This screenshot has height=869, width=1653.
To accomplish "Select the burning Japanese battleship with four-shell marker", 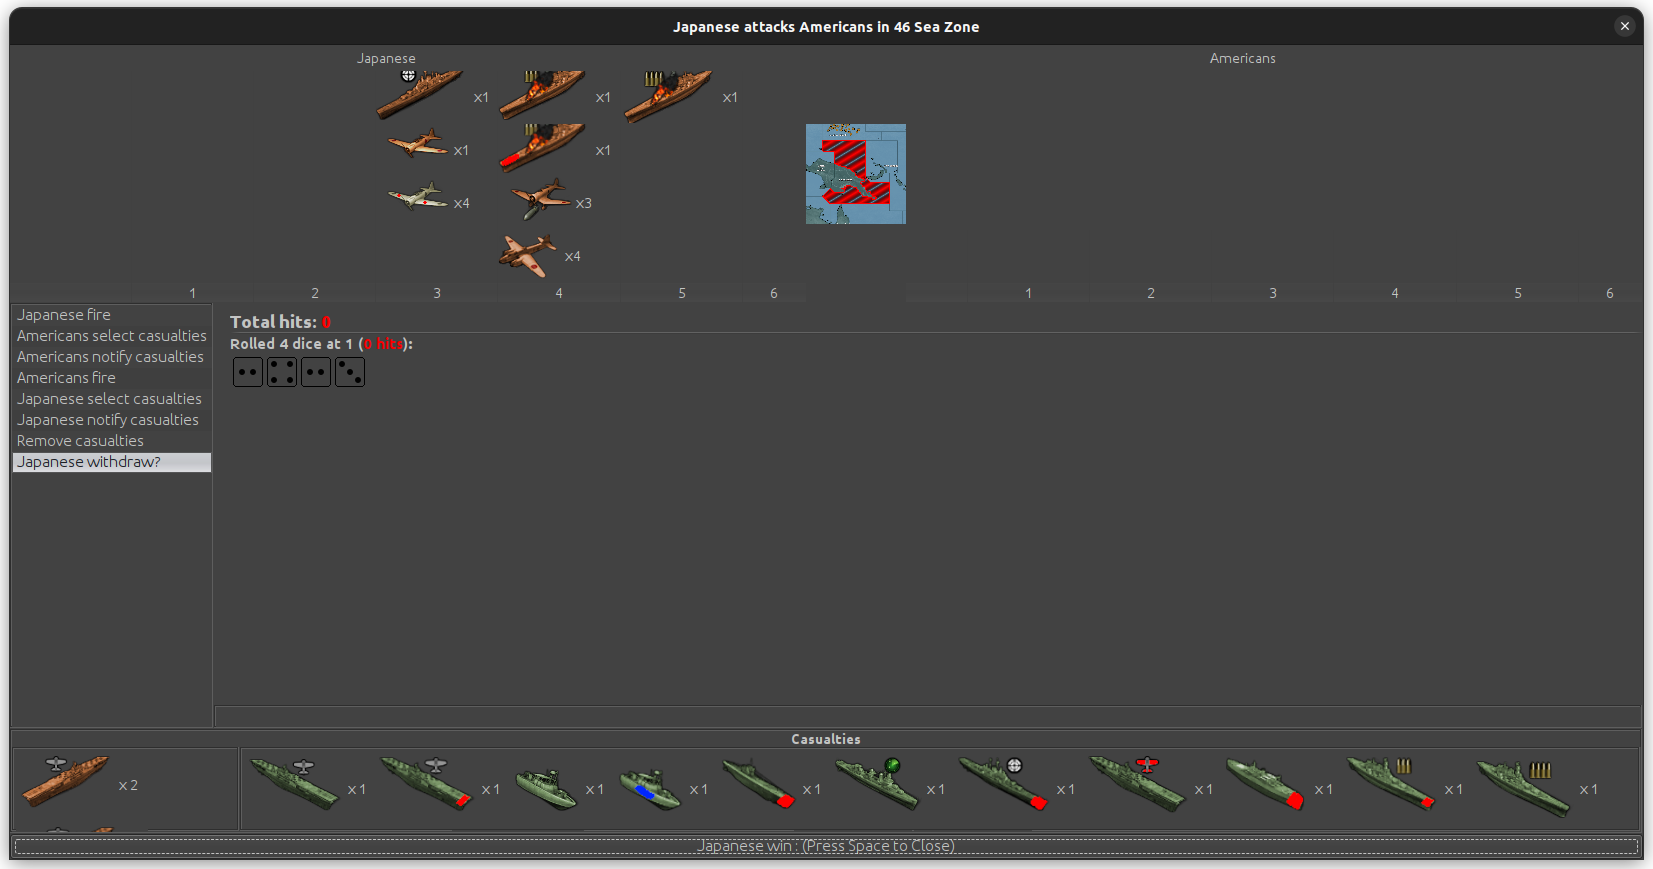I will [x=668, y=95].
